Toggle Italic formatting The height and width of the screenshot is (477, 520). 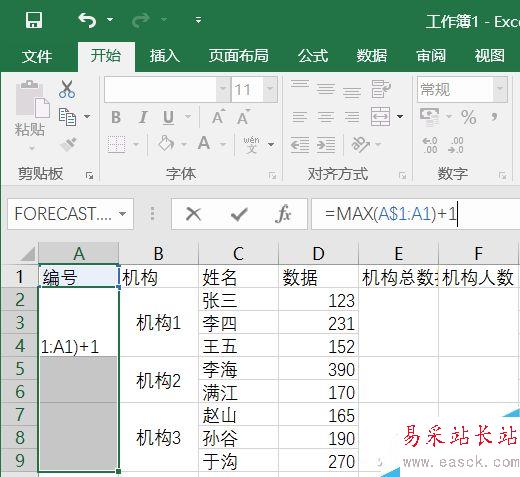click(x=143, y=117)
